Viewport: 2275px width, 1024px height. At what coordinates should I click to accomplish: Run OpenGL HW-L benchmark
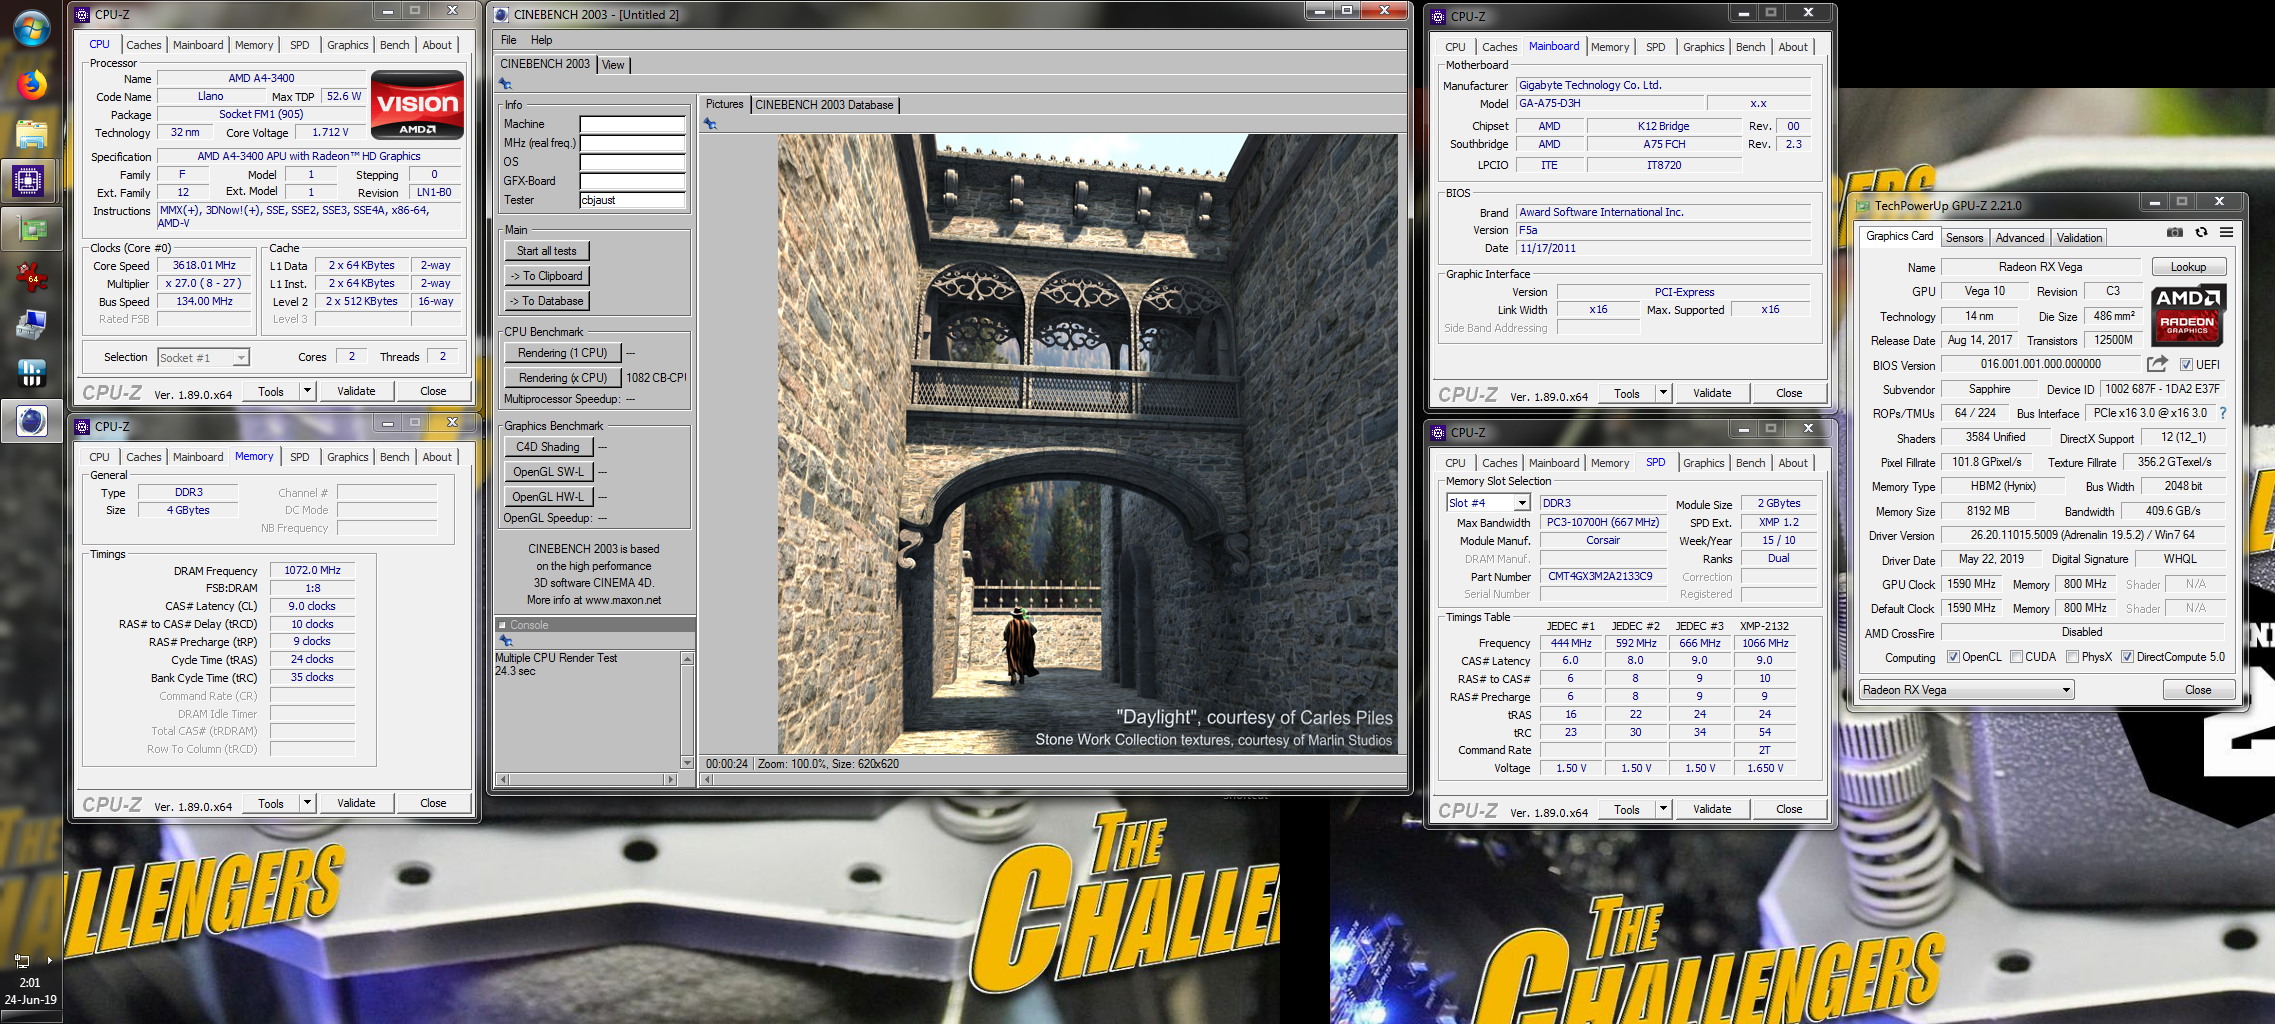pos(548,497)
